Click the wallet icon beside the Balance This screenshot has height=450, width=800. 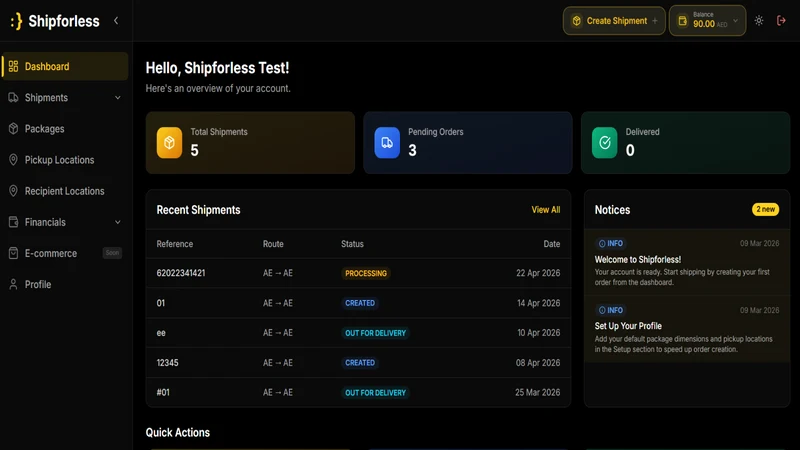click(x=683, y=21)
